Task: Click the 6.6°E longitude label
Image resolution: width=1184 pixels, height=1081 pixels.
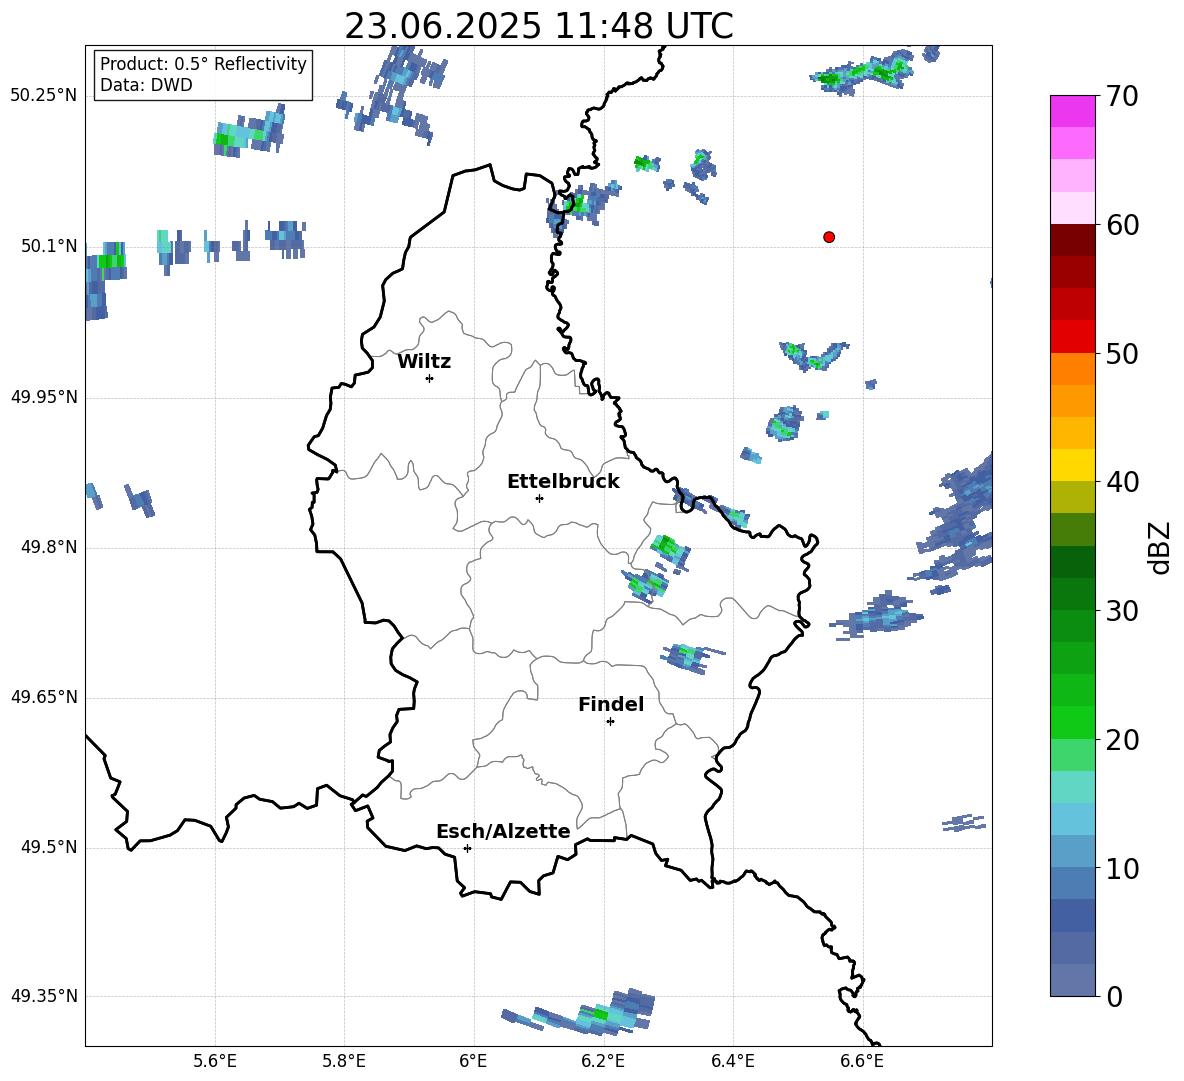Action: (862, 1061)
